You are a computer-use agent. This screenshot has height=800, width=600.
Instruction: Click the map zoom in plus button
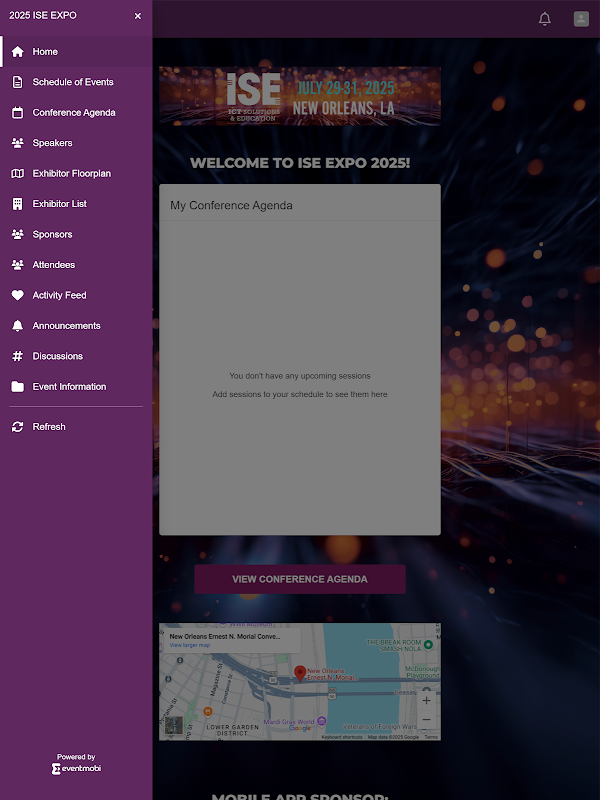(x=427, y=701)
